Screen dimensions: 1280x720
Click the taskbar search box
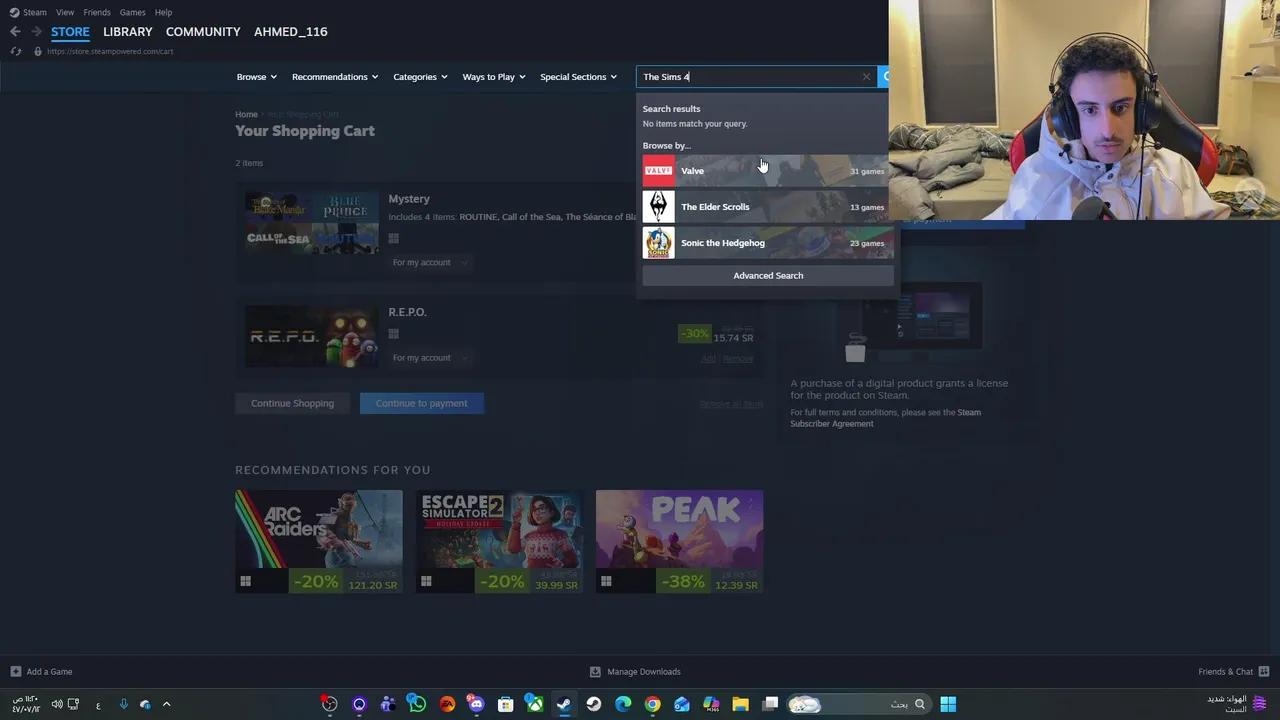pos(857,704)
